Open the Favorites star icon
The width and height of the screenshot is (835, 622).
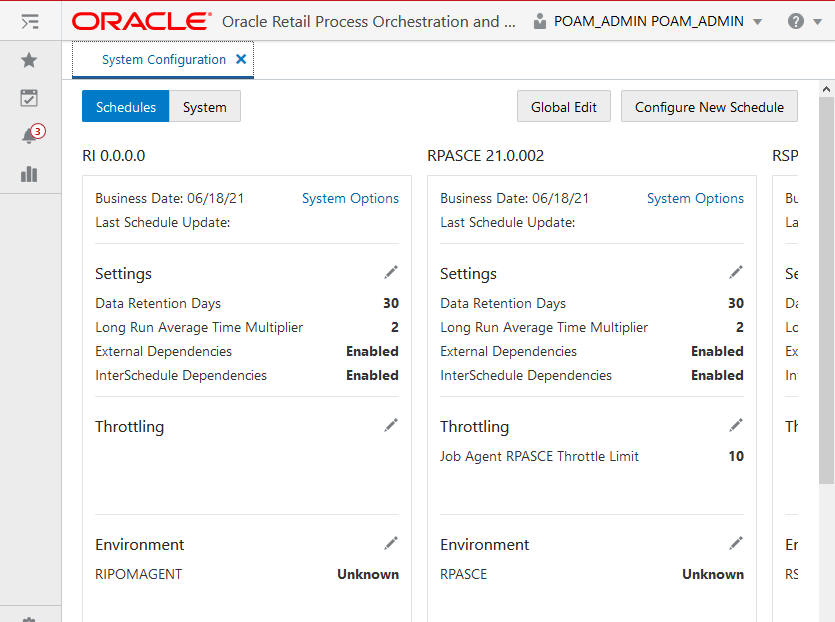[x=29, y=60]
